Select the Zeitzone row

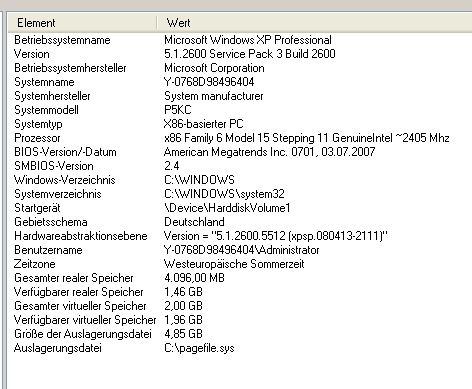[x=35, y=264]
